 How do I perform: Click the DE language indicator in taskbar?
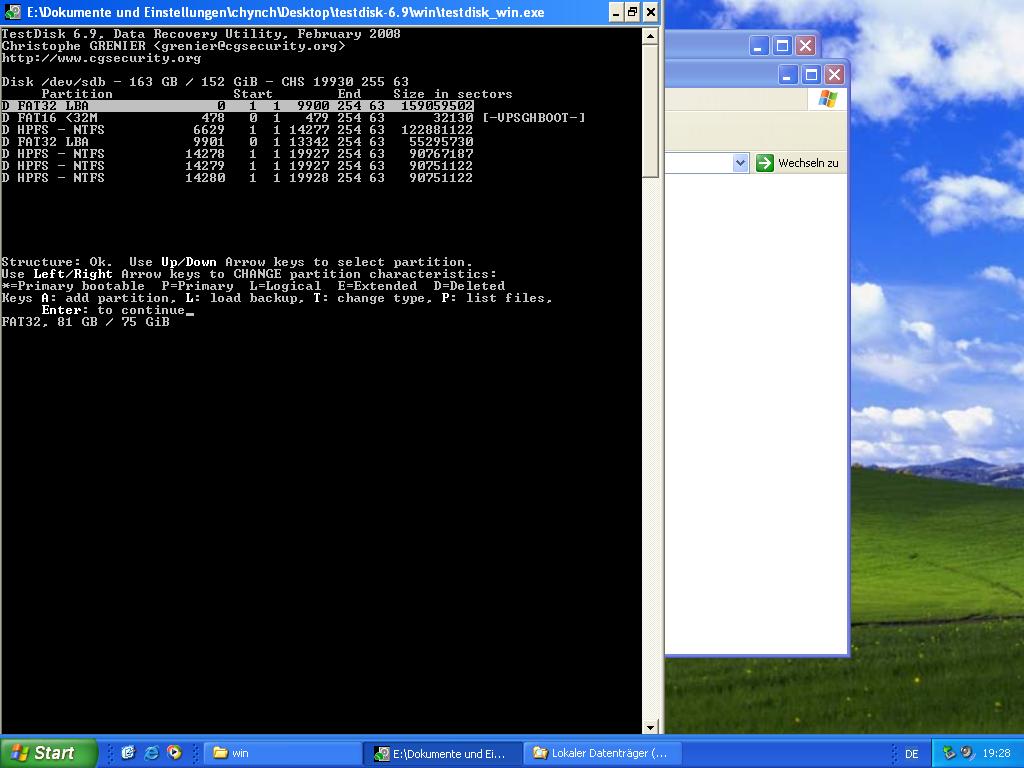tap(912, 754)
